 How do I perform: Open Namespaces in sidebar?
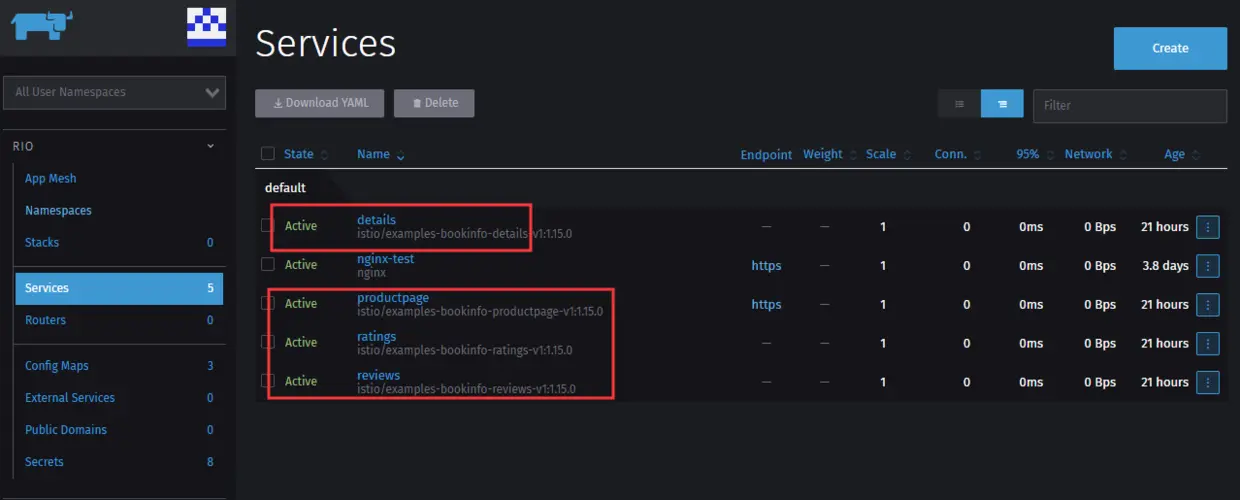pos(58,210)
